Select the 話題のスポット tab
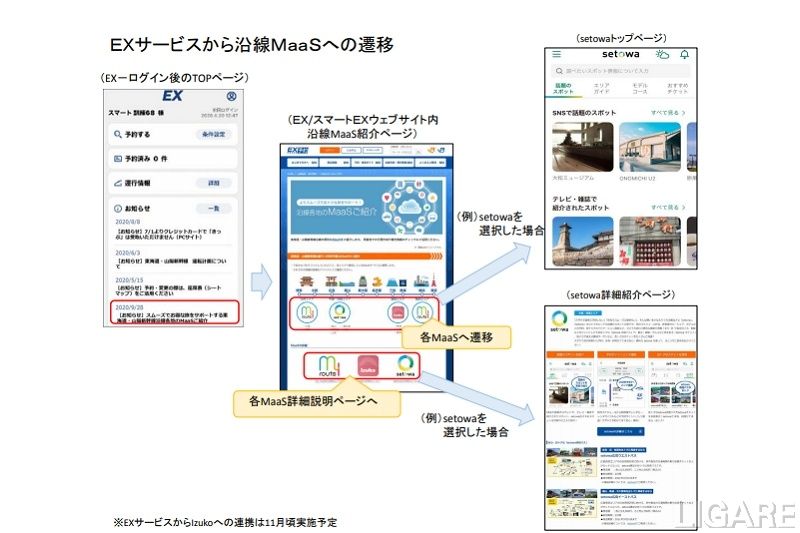Viewport: 800px width, 533px height. (x=563, y=88)
